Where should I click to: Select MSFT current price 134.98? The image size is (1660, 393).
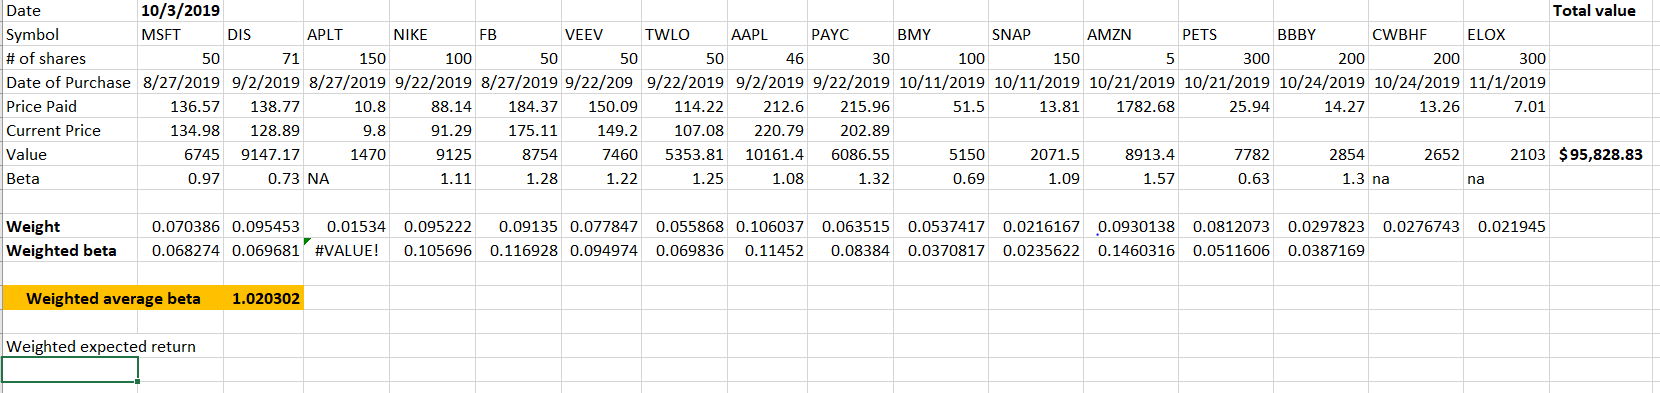point(181,130)
